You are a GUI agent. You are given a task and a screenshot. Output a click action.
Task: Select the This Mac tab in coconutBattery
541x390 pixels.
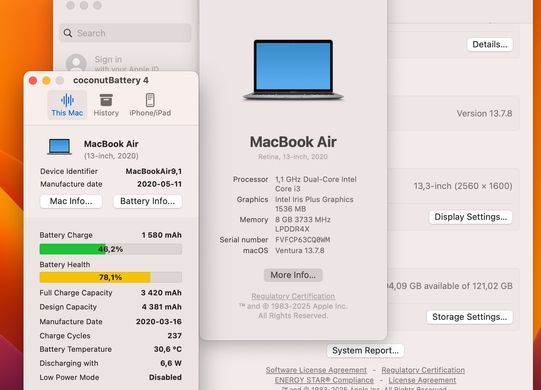click(x=67, y=105)
